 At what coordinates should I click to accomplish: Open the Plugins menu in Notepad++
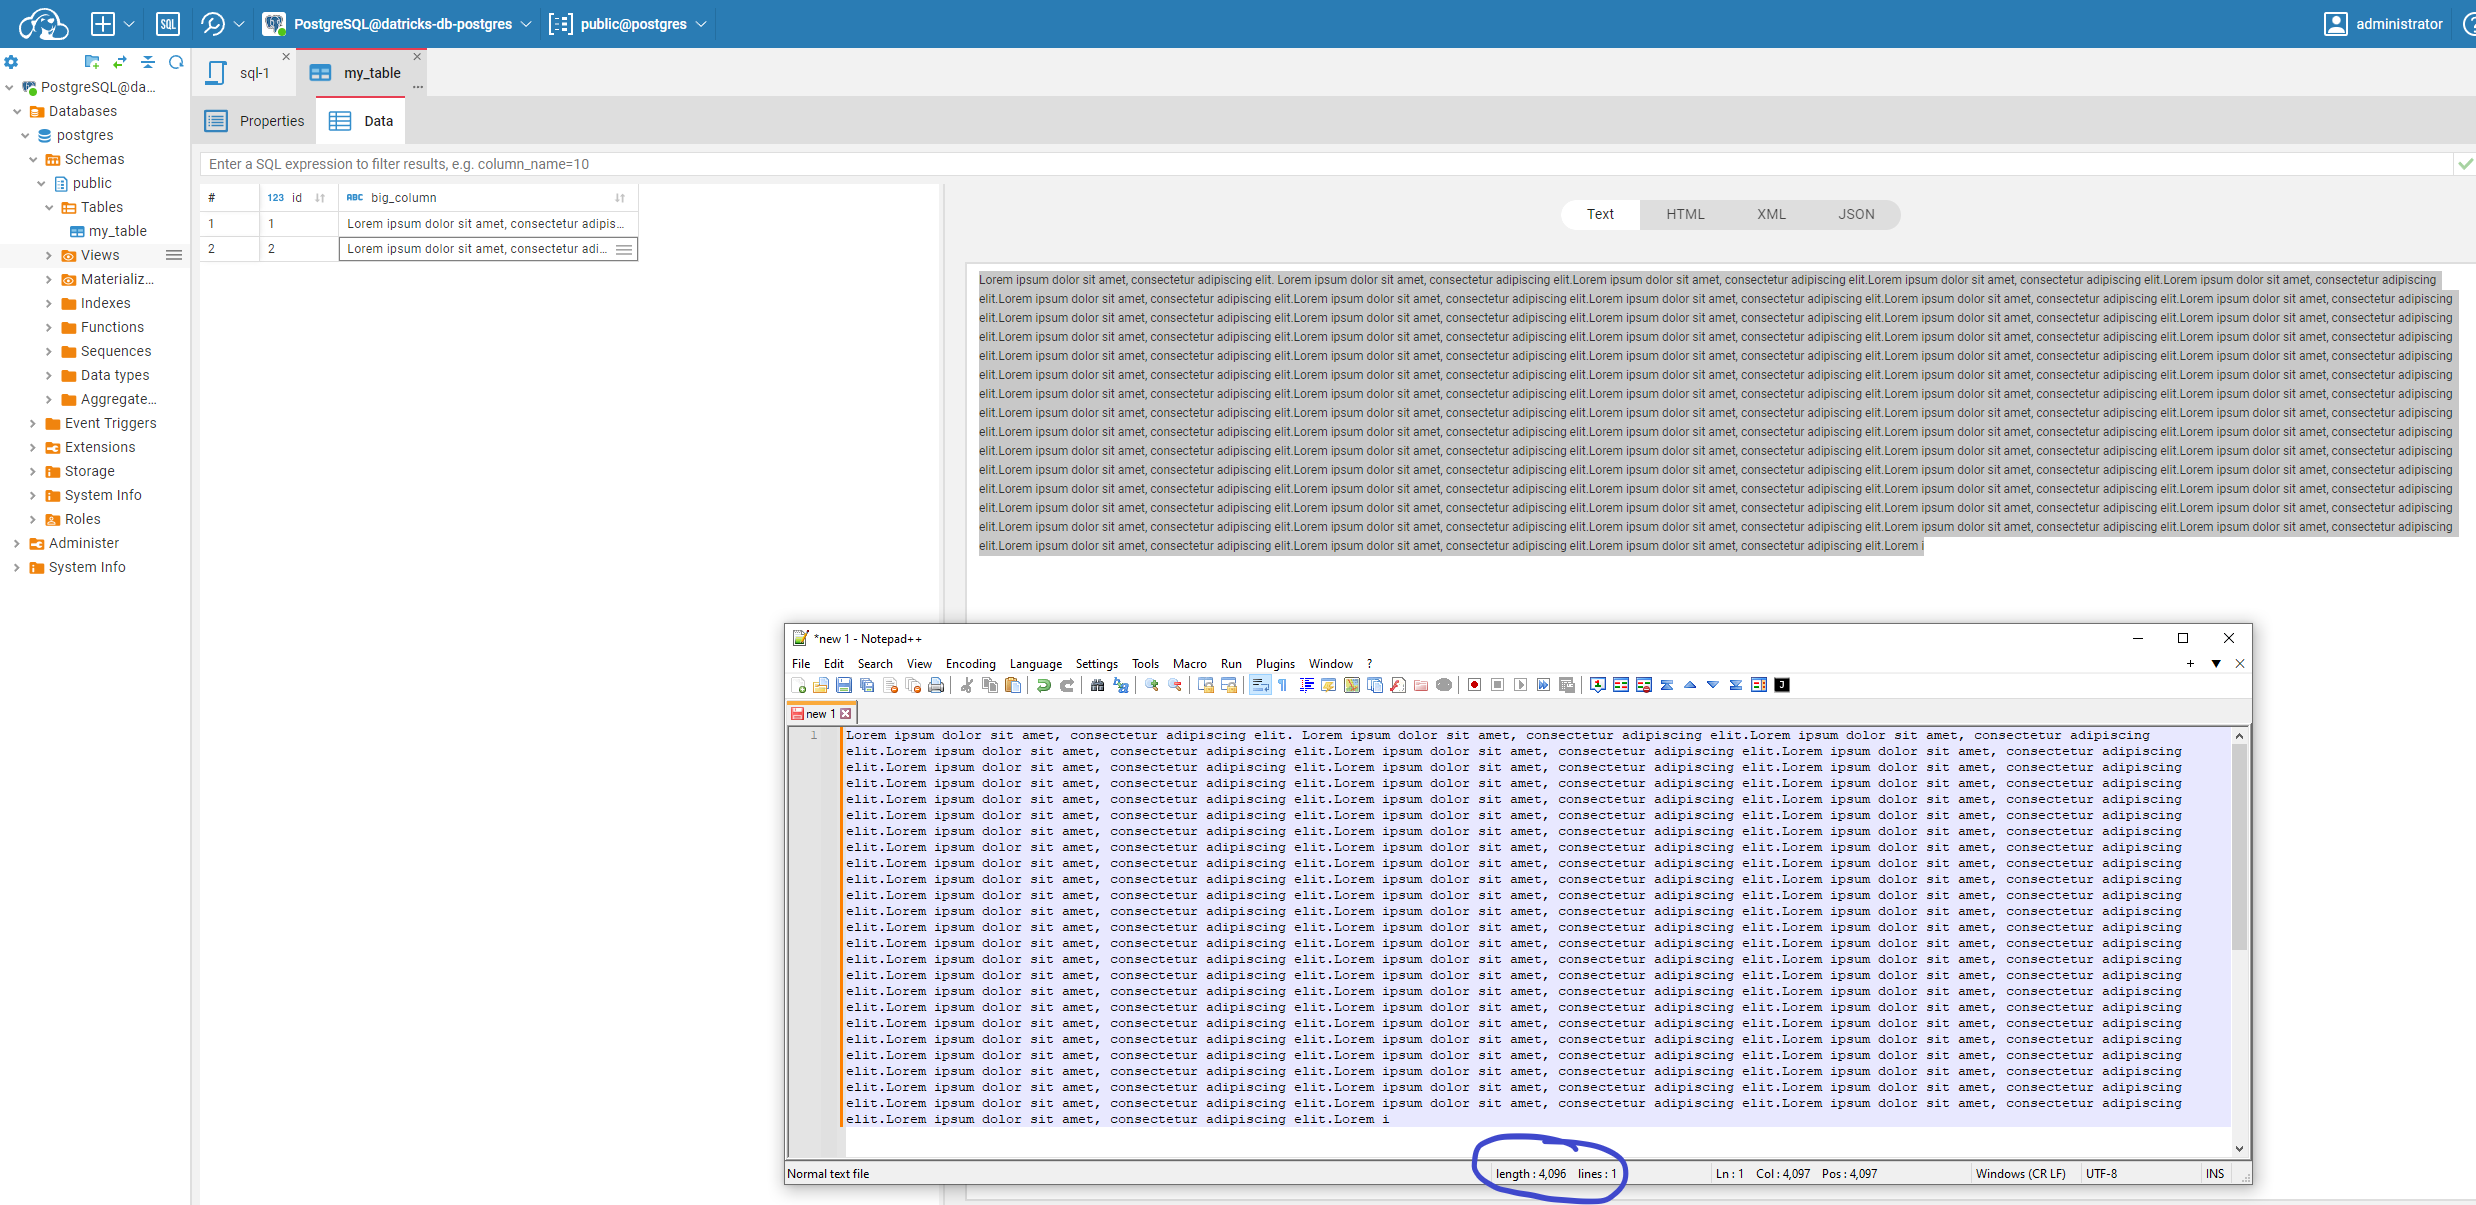point(1274,664)
